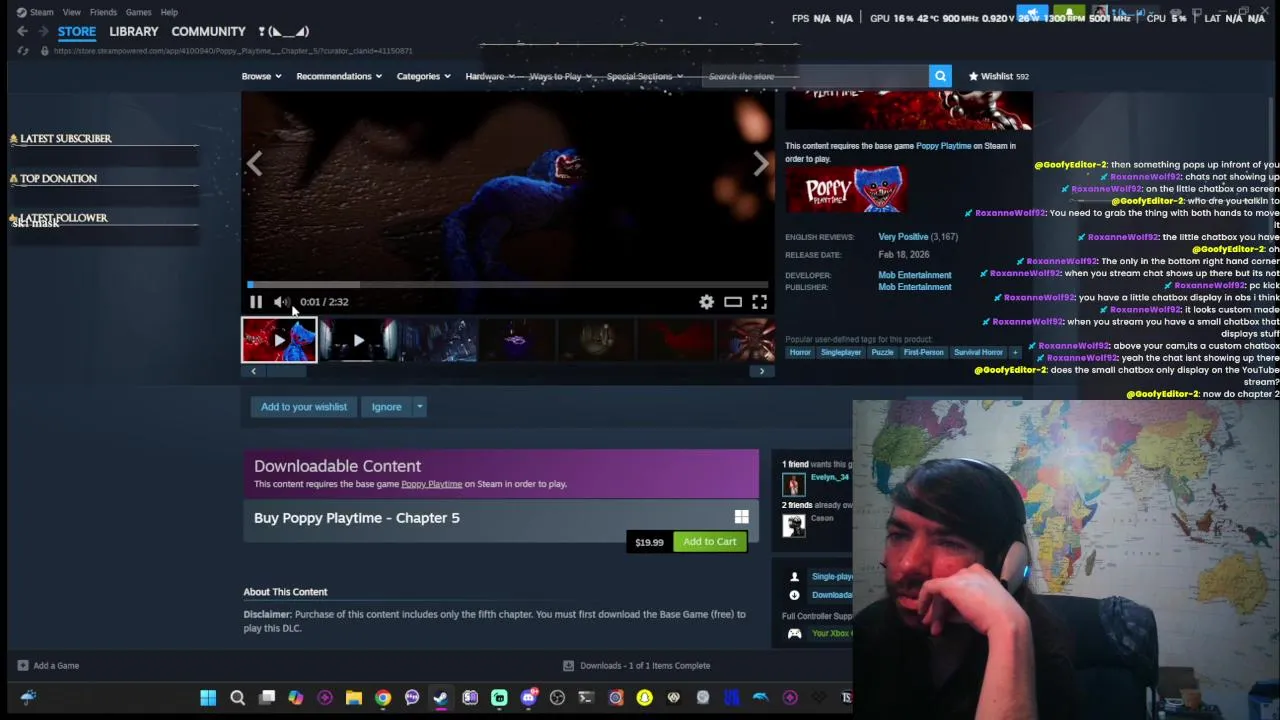This screenshot has width=1280, height=720.
Task: Switch to the COMMUNITY tab
Action: click(208, 32)
